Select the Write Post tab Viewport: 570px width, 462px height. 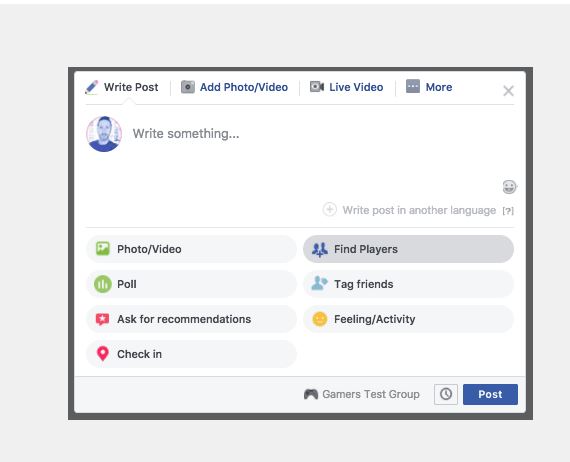click(x=121, y=87)
